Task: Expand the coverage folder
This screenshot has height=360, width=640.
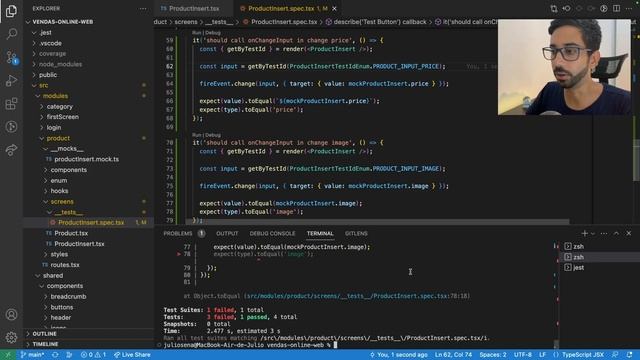Action: [52, 53]
